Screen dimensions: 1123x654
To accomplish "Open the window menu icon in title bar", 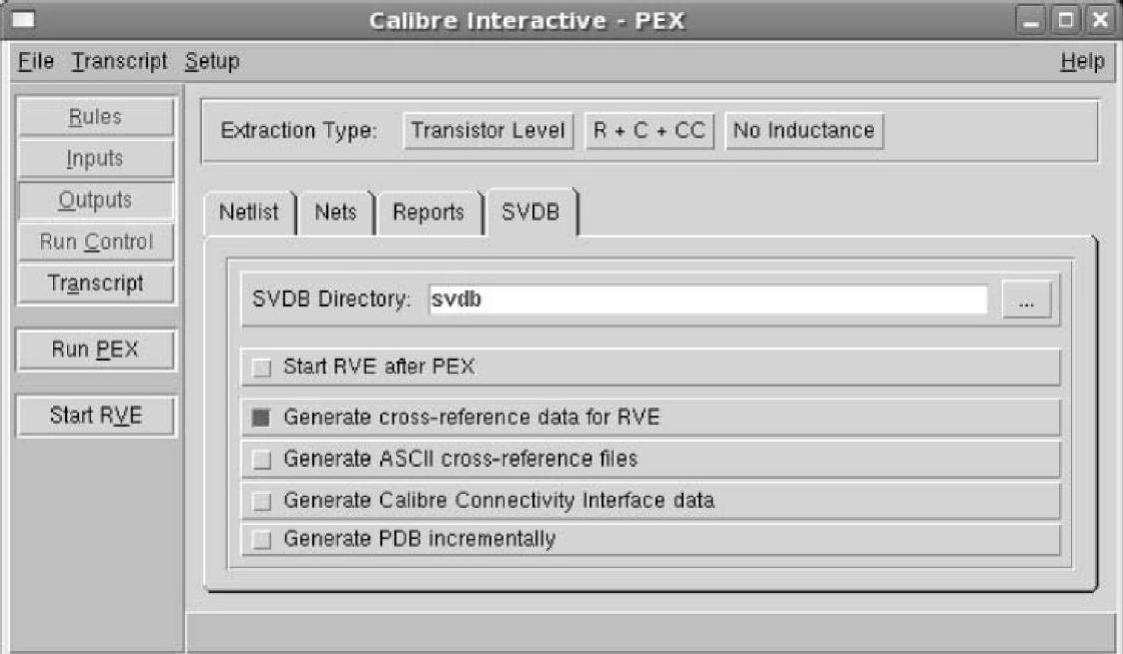I will pos(23,19).
